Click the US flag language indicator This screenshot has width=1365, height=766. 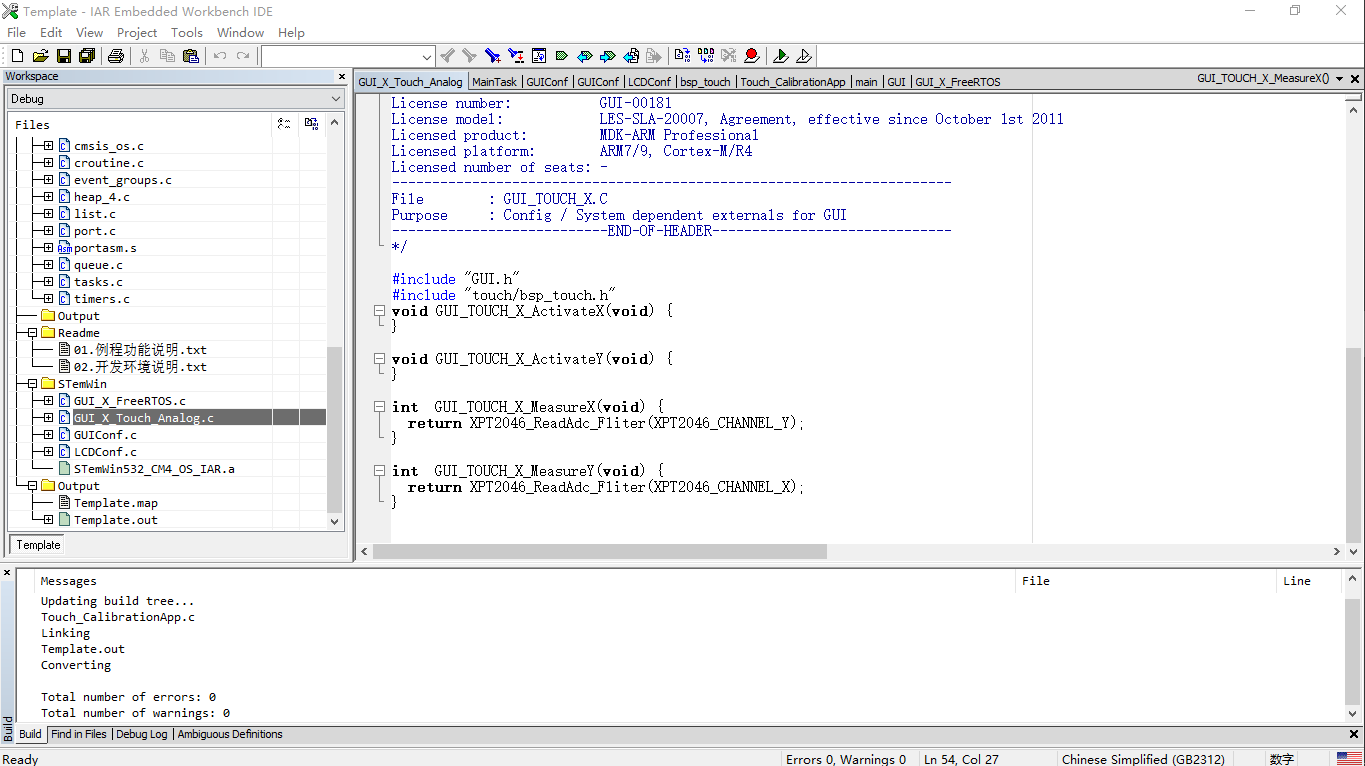pyautogui.click(x=1349, y=759)
